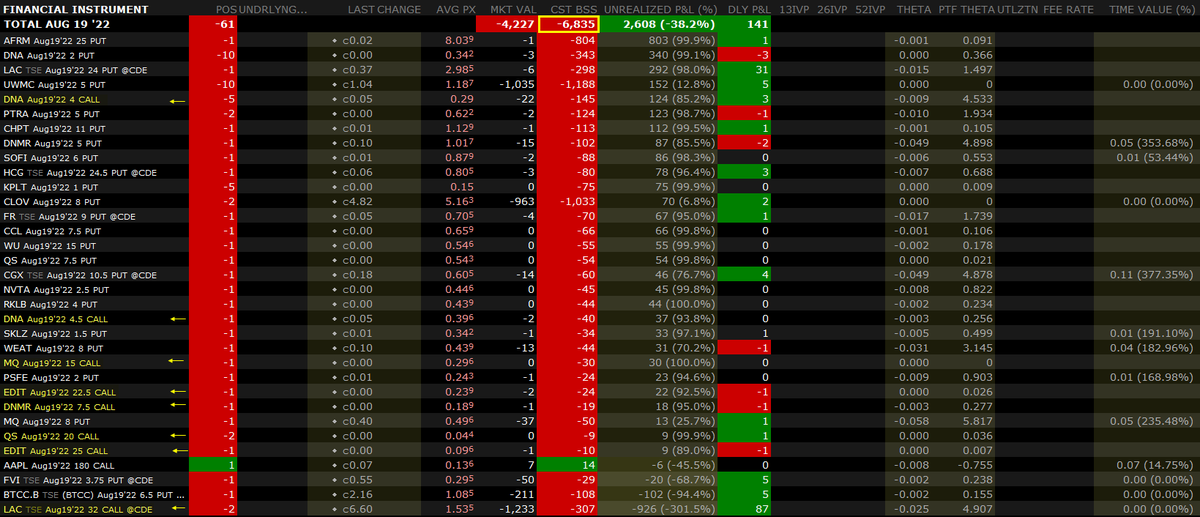Select the UWMC Aug19'22 5 PUT row
This screenshot has width=1200, height=517.
[600, 85]
